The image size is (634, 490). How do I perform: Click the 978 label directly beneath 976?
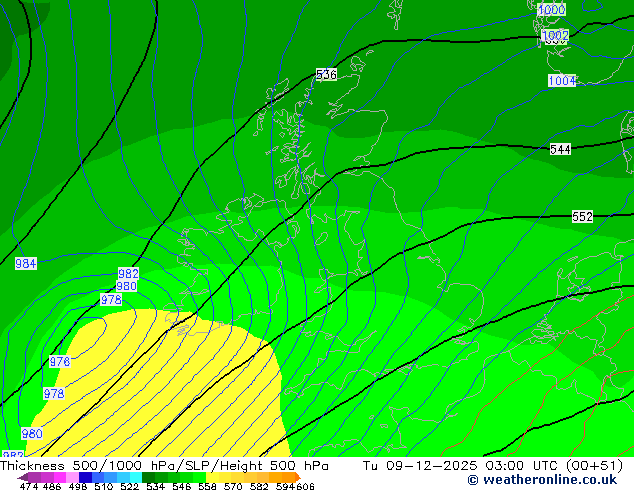pos(54,393)
